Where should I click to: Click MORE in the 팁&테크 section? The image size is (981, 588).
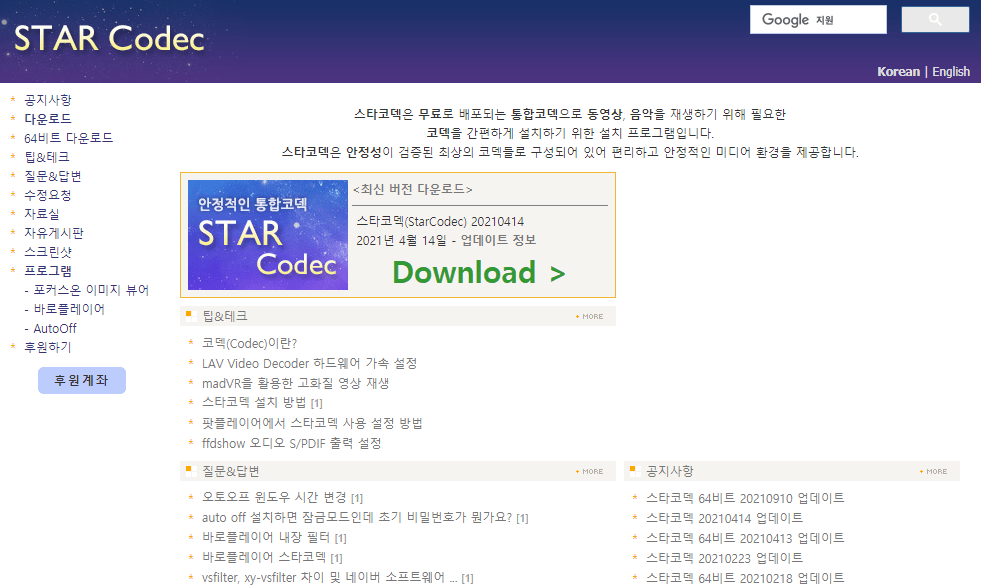590,317
